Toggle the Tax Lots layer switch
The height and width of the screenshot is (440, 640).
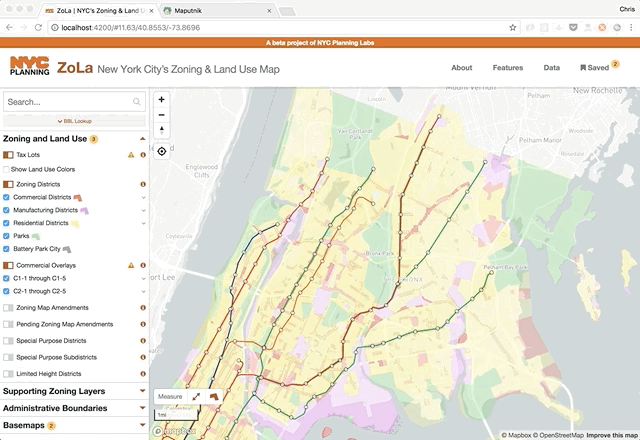(8, 155)
